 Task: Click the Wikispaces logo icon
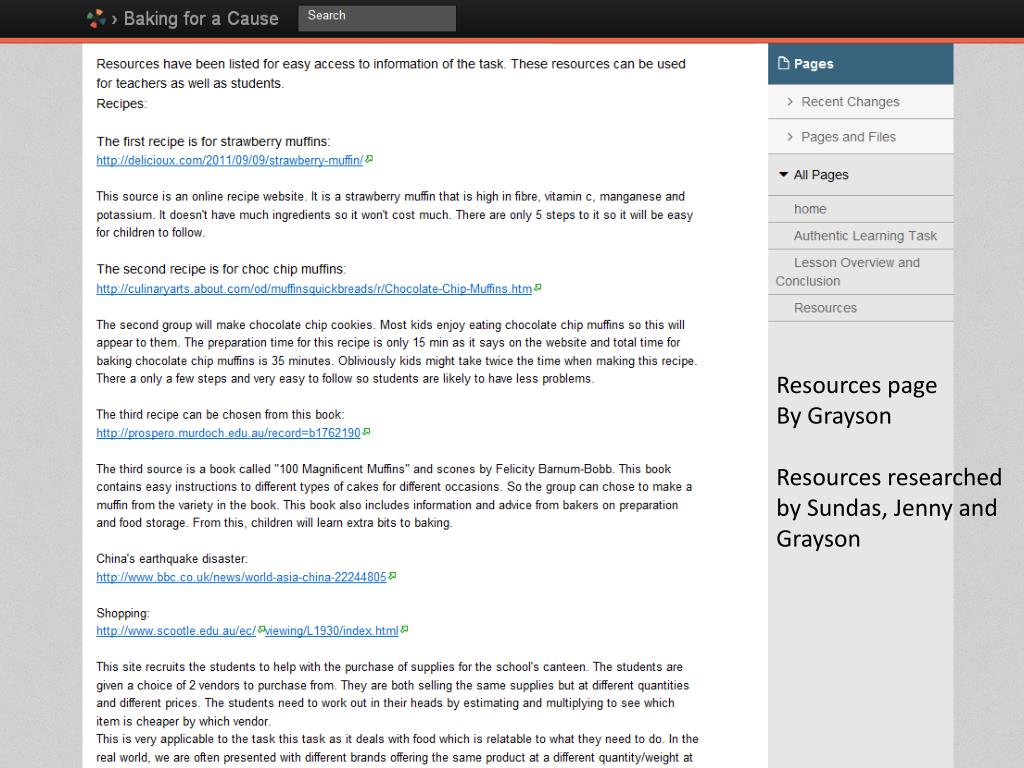pyautogui.click(x=96, y=18)
